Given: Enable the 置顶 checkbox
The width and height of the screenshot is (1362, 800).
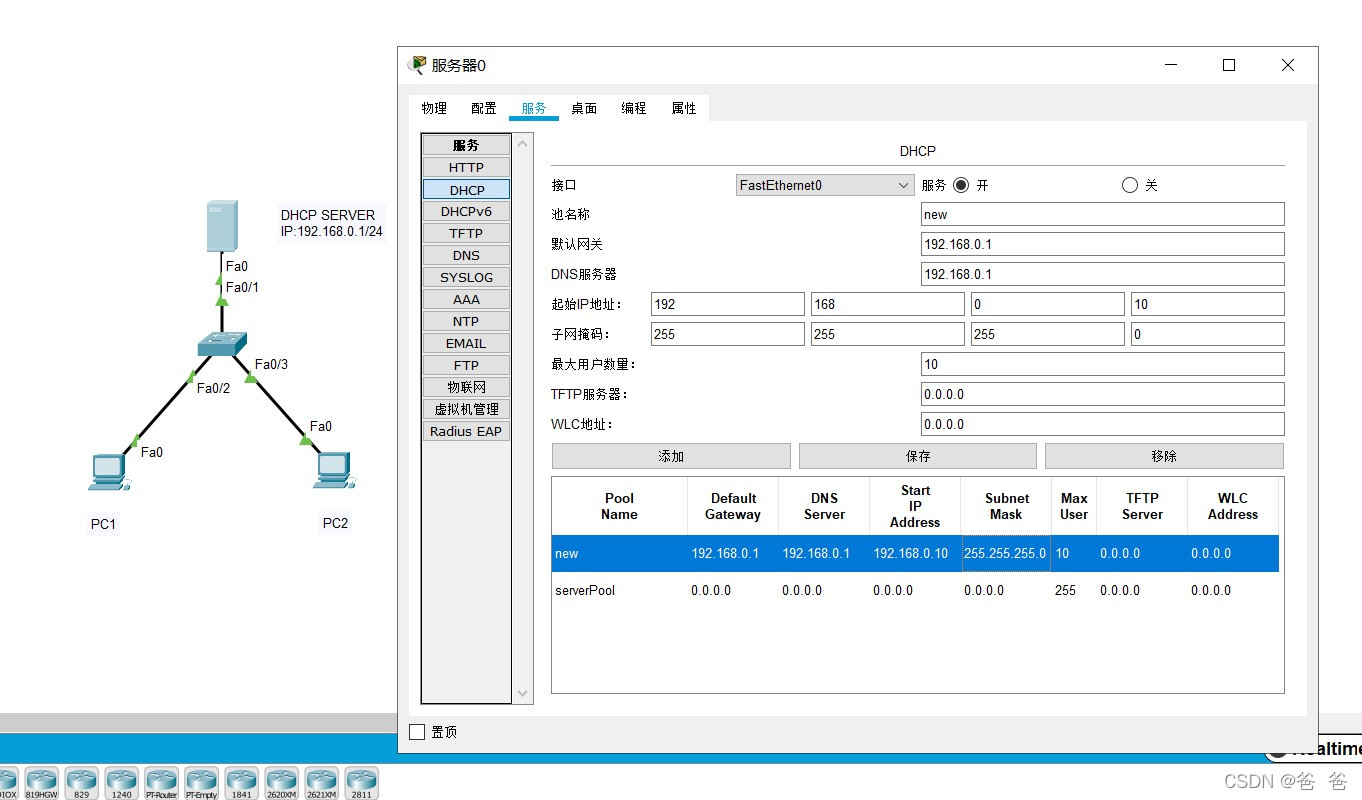Looking at the screenshot, I should point(418,732).
